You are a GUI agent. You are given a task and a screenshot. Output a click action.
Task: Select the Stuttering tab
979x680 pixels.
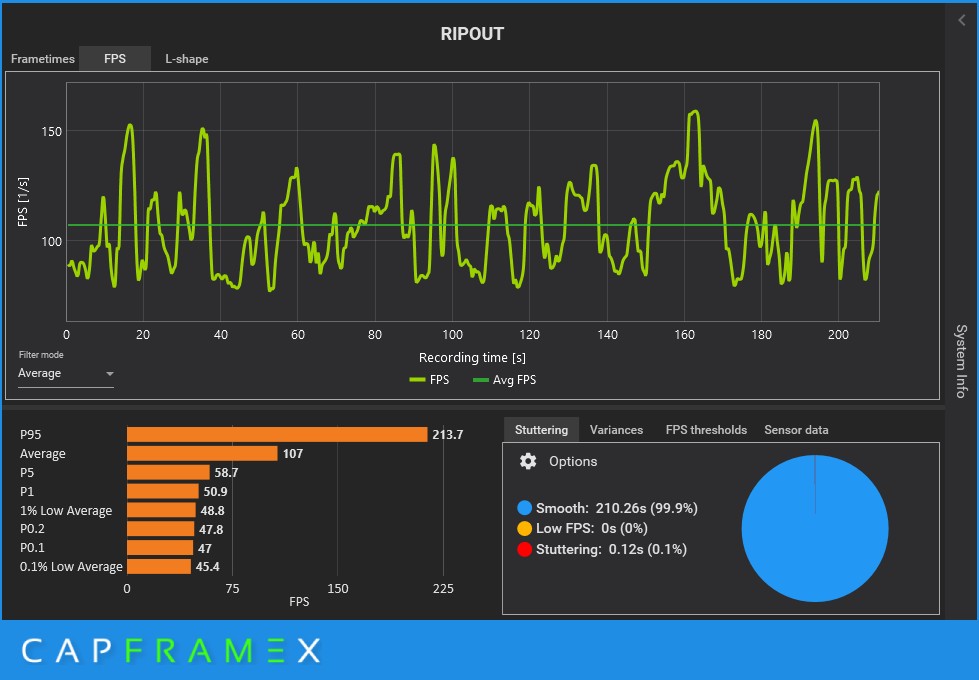(x=541, y=430)
